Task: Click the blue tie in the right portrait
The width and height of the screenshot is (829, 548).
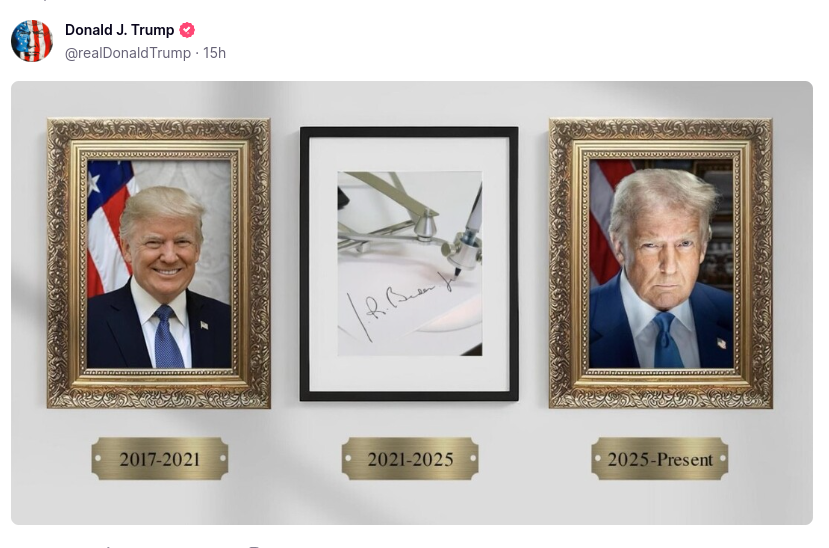Action: pos(668,340)
